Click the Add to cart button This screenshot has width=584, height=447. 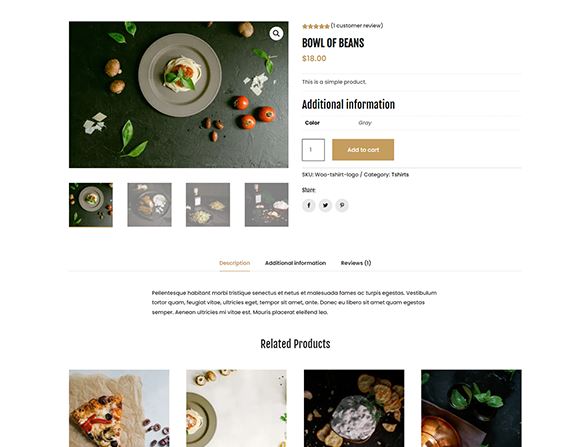(363, 150)
